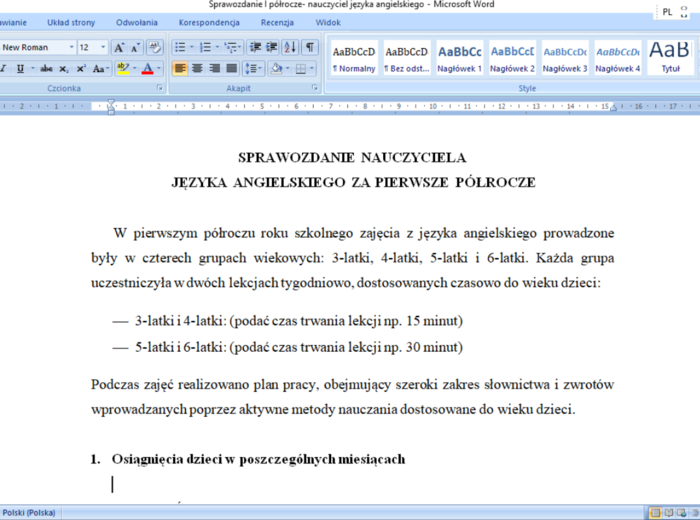Image resolution: width=700 pixels, height=520 pixels.
Task: Click the multilevel list button
Action: [x=233, y=47]
